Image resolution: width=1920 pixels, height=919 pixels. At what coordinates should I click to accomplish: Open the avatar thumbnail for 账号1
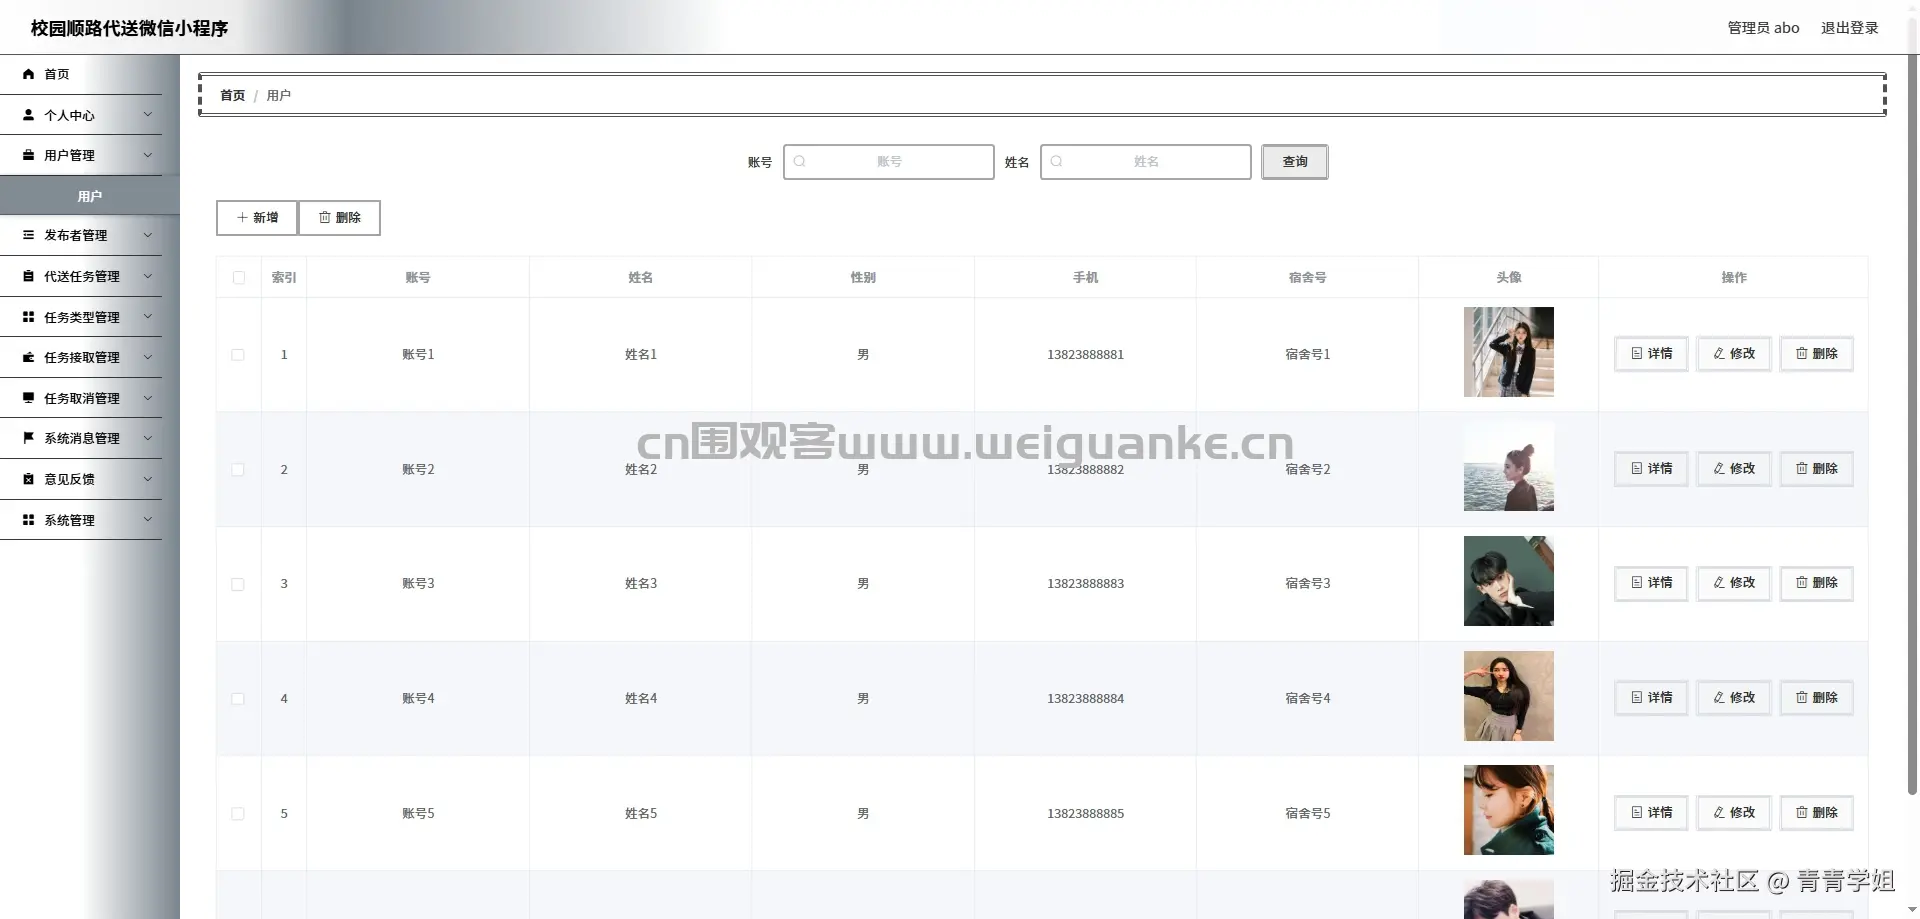point(1509,352)
